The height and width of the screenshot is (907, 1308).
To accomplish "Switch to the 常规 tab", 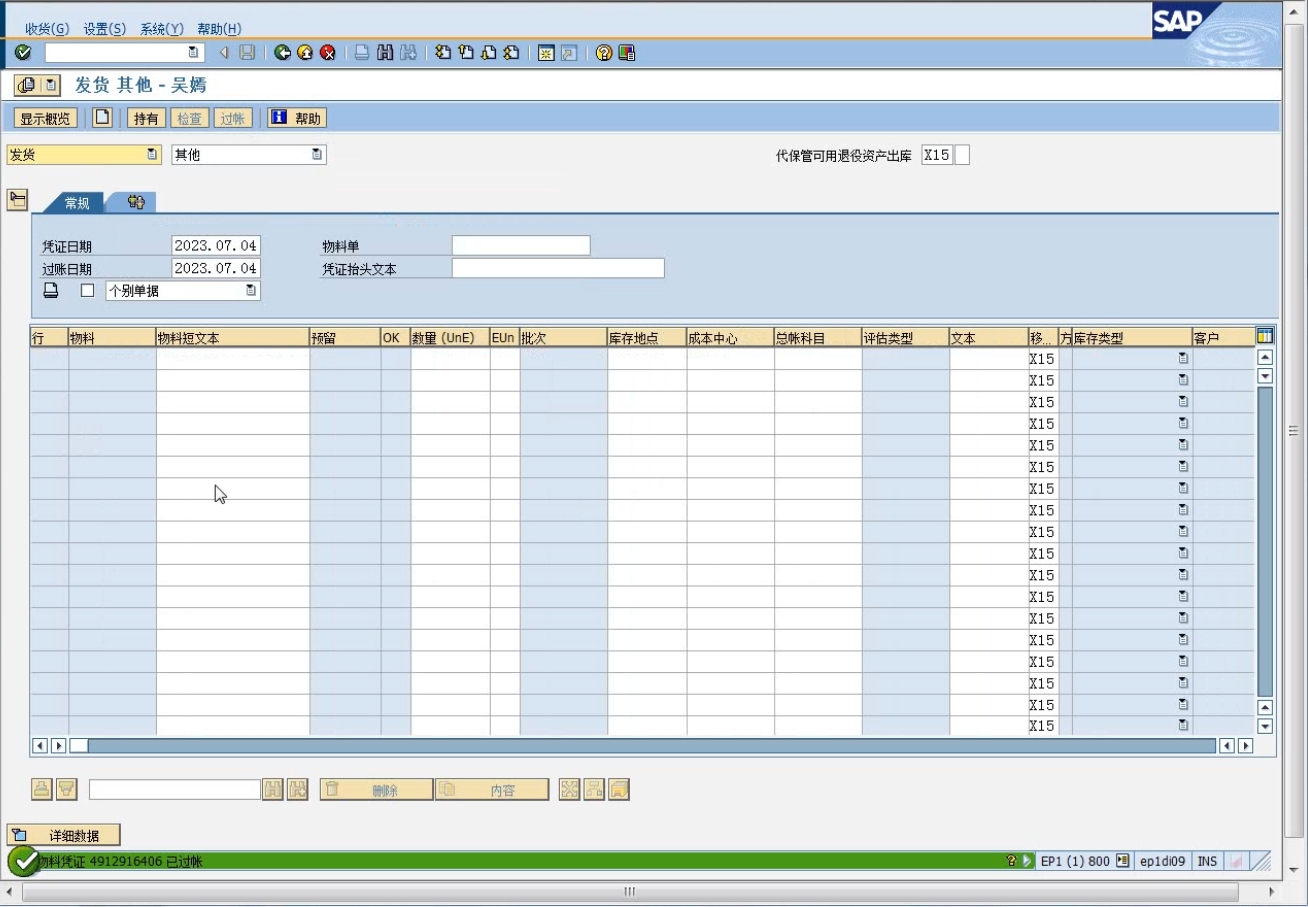I will click(77, 203).
